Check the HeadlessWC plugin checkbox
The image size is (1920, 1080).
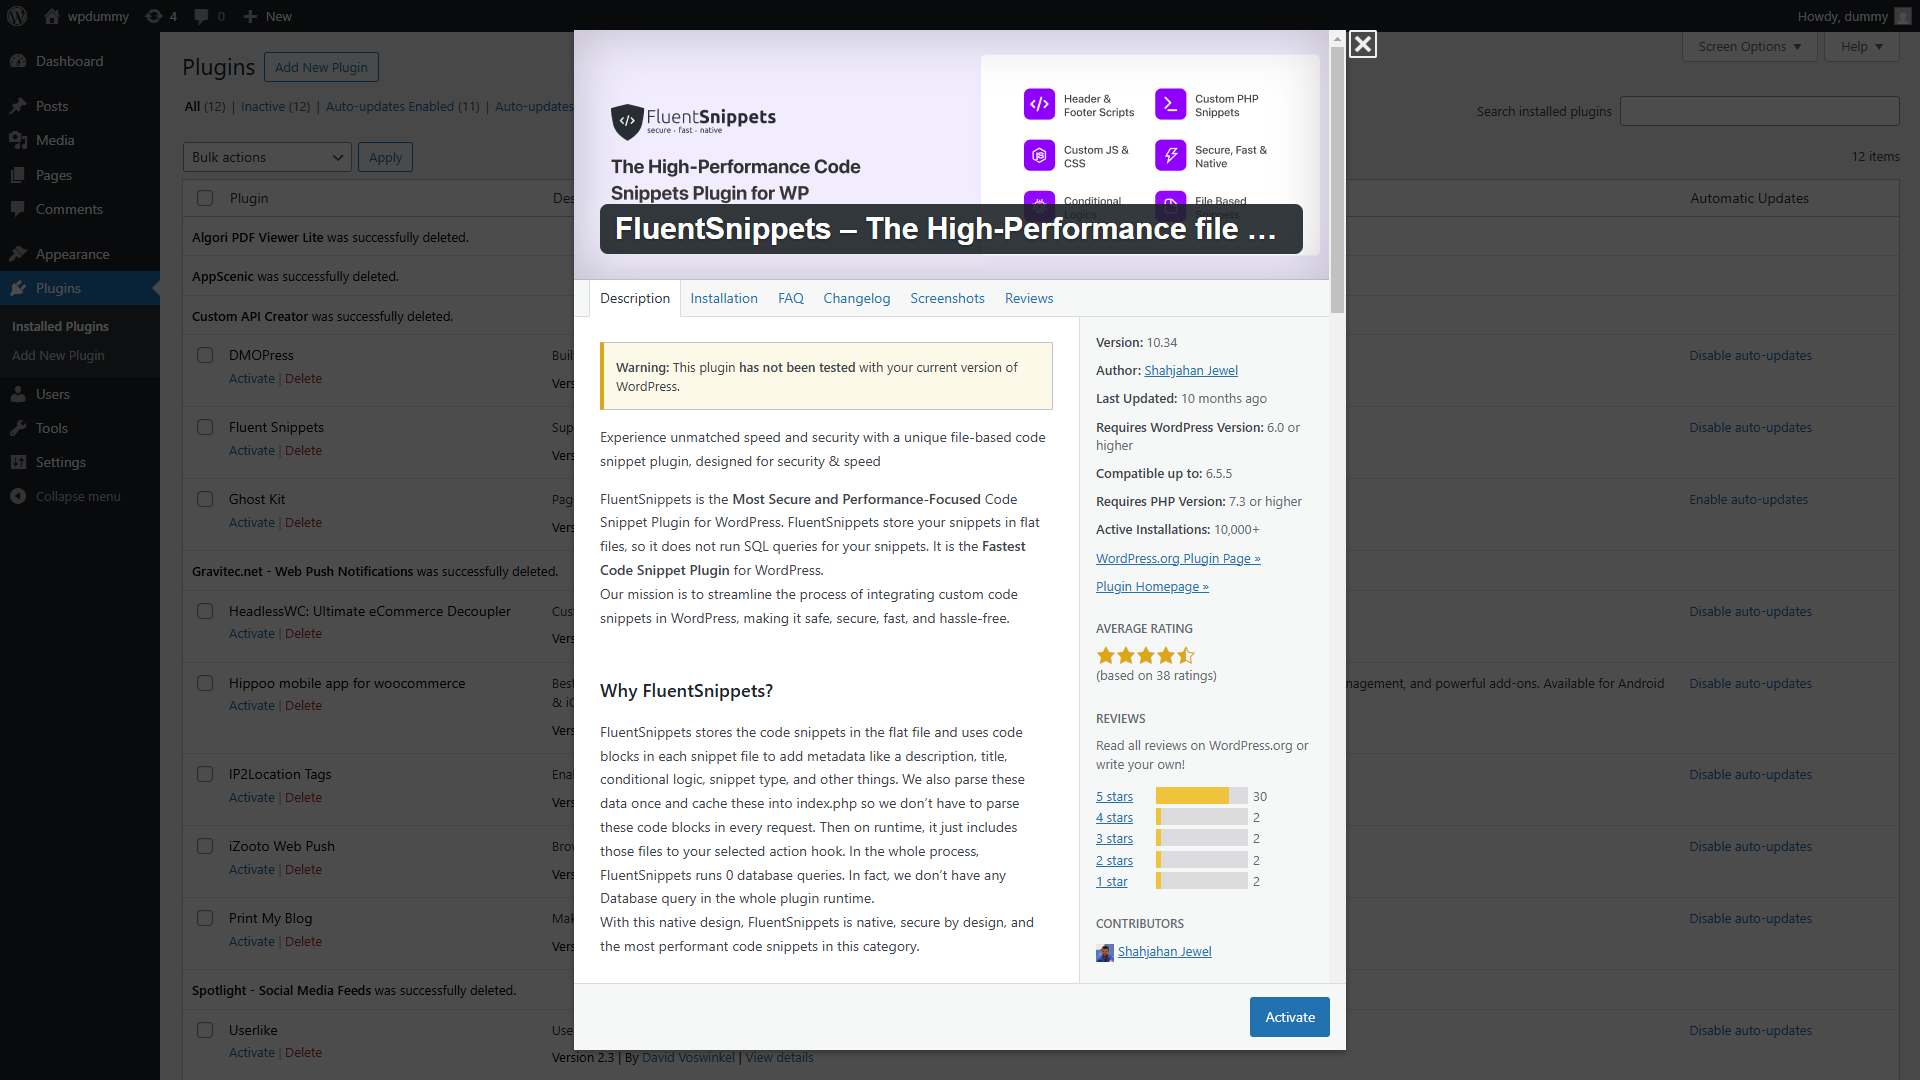pyautogui.click(x=205, y=611)
